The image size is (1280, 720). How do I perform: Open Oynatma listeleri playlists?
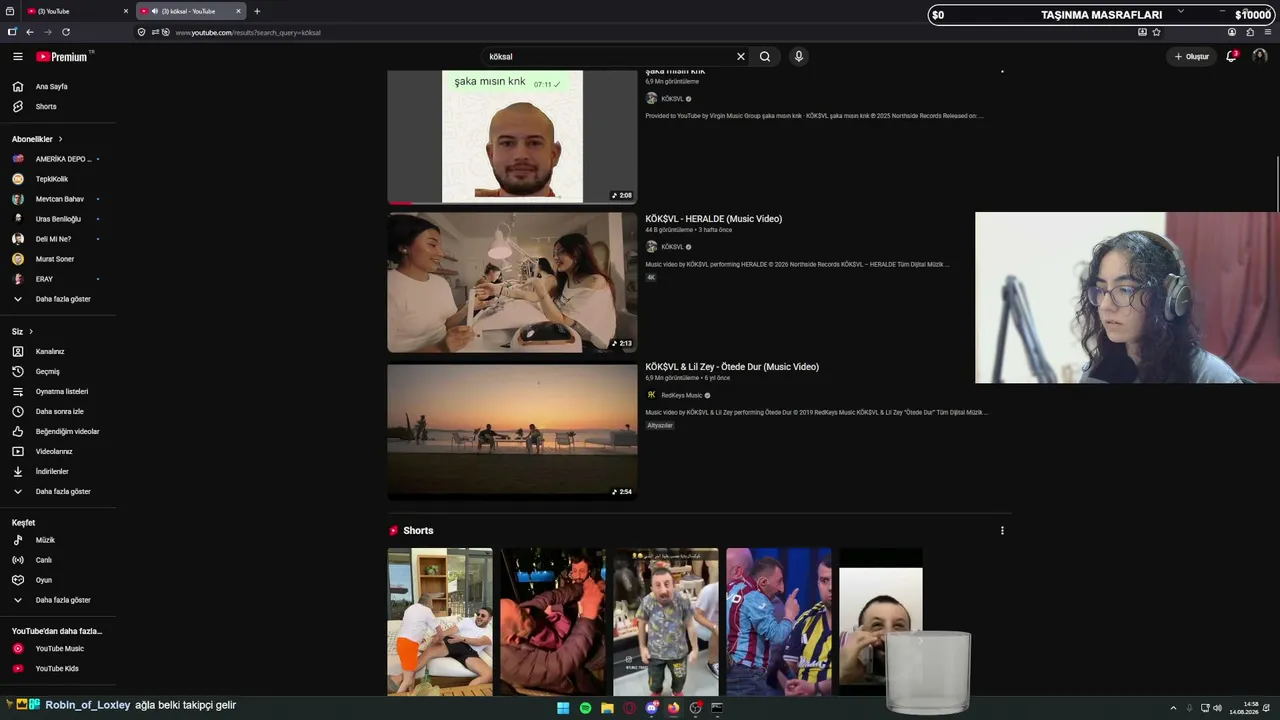point(58,392)
